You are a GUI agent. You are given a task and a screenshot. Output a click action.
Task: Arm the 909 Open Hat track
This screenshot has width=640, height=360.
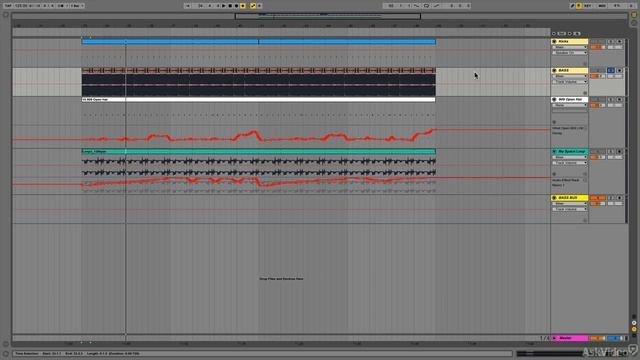(x=620, y=99)
